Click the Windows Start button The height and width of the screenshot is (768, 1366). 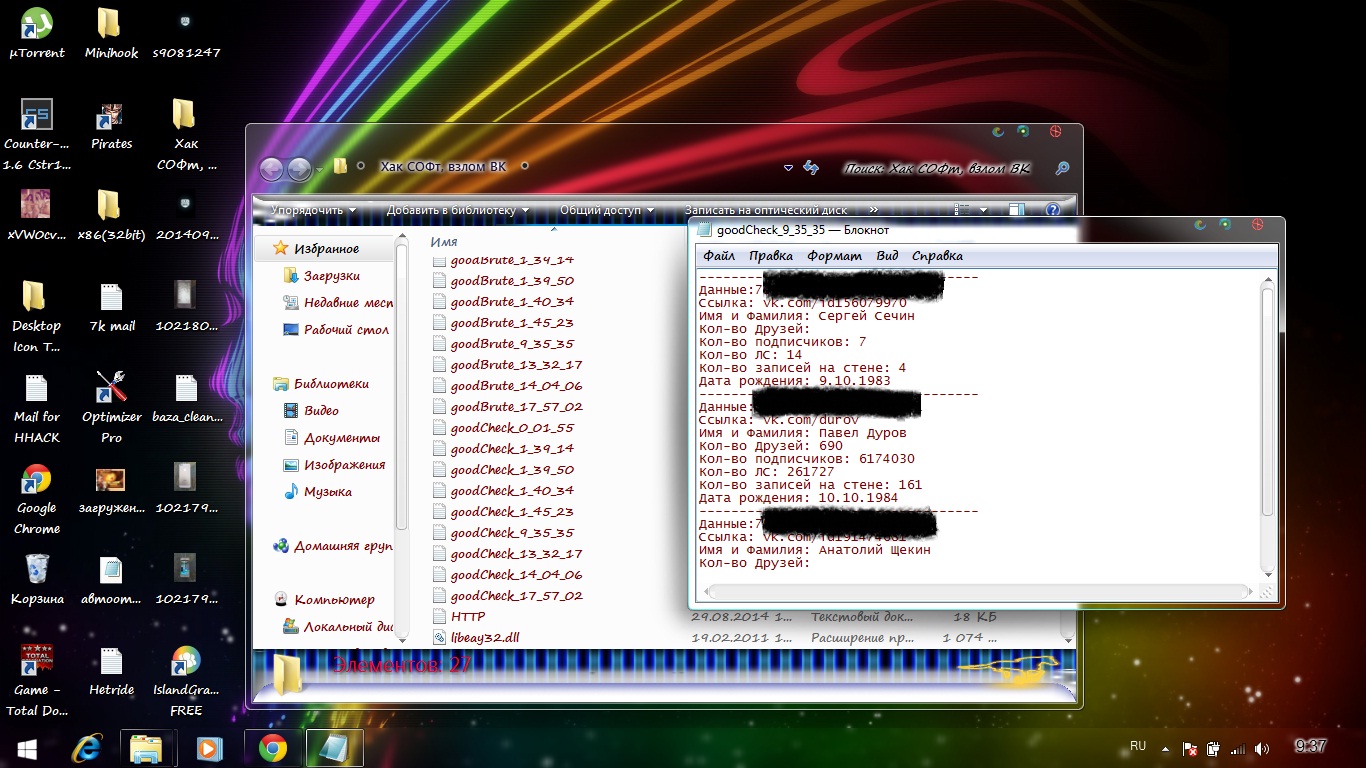(x=27, y=748)
